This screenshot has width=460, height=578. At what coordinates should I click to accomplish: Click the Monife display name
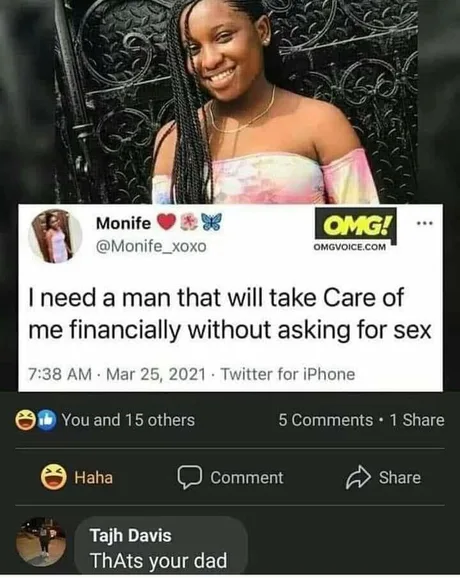coord(123,223)
